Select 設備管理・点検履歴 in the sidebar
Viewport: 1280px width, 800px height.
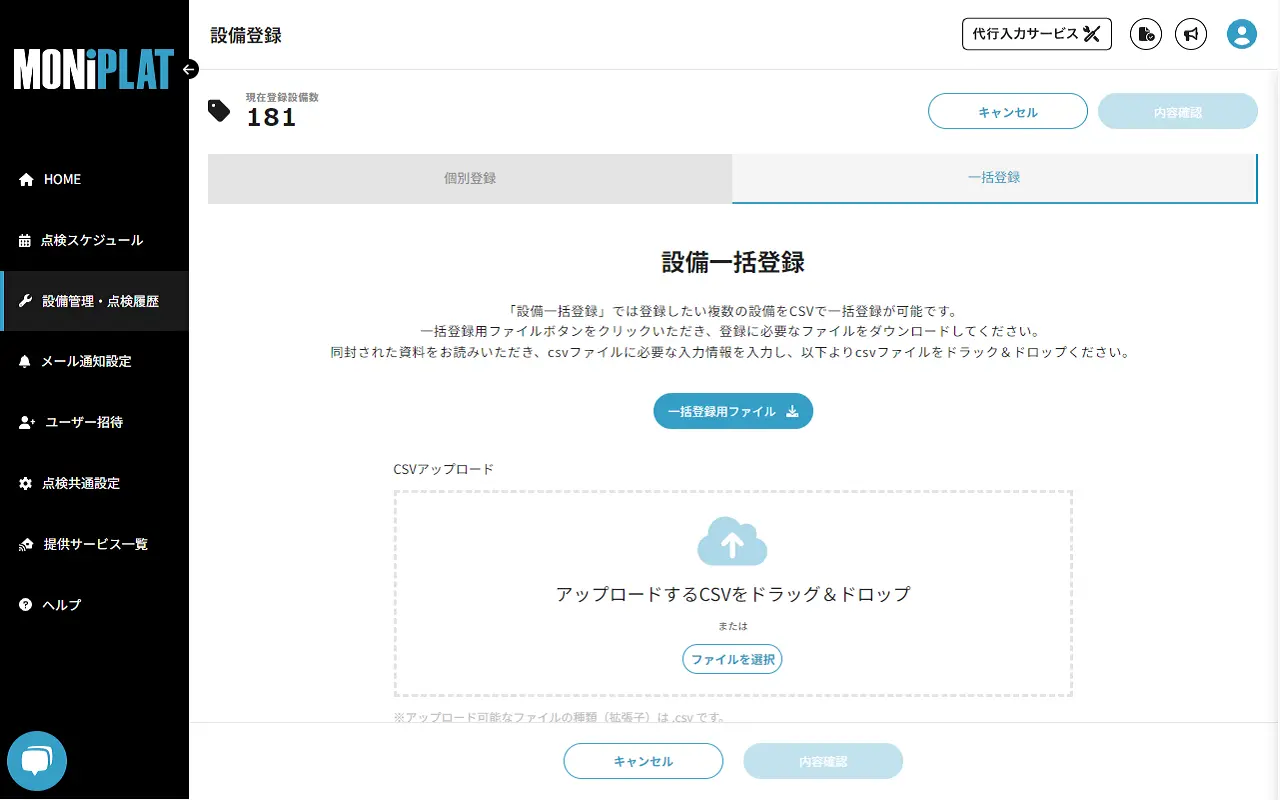101,301
